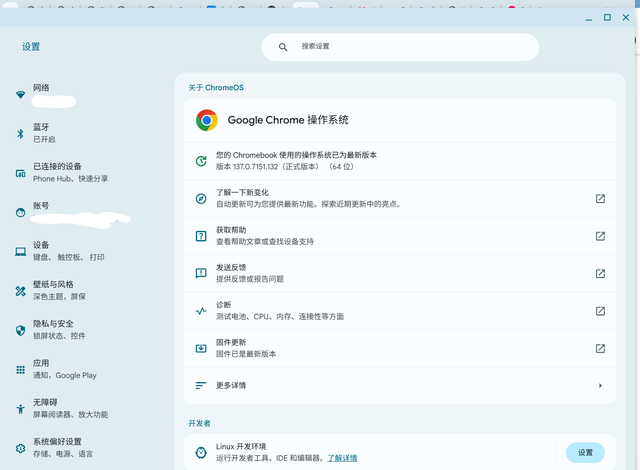Click the 应用 apps grid icon

(x=20, y=369)
